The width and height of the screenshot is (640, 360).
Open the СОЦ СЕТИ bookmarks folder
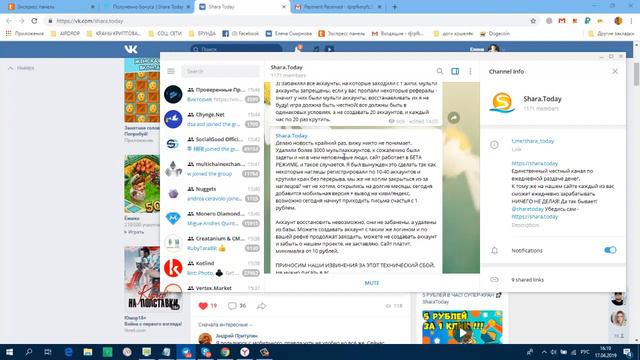(x=165, y=34)
